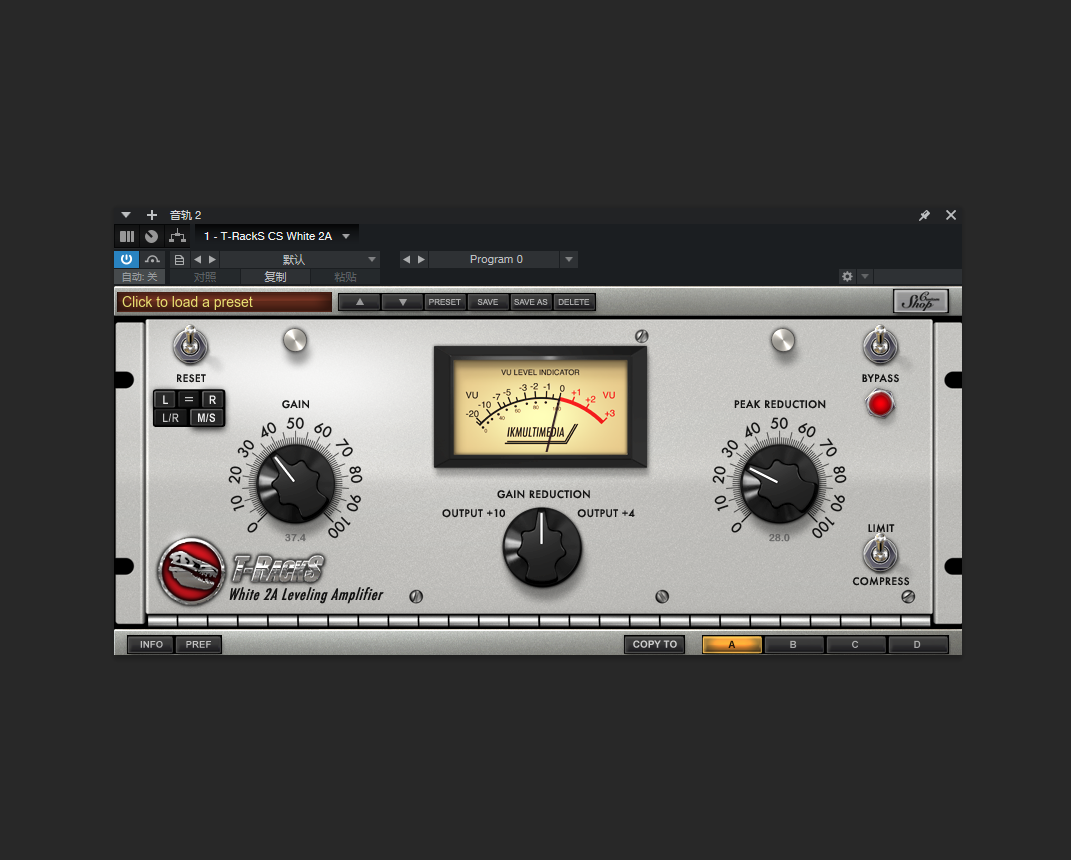The width and height of the screenshot is (1071, 860).
Task: Step to next T-RackS preset with down arrow
Action: tap(402, 302)
